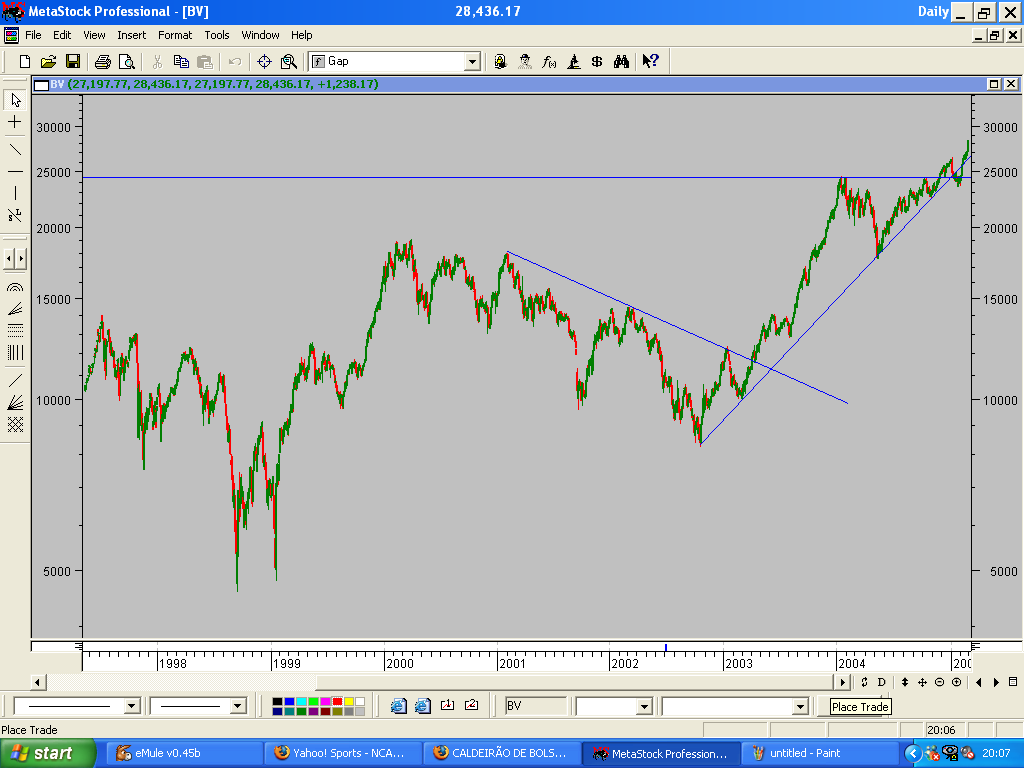Open the Gap expert dropdown list
This screenshot has height=768, width=1024.
point(472,61)
